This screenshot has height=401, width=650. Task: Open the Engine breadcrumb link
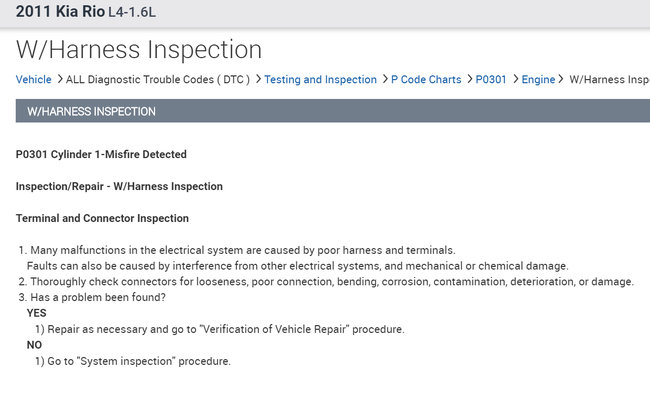538,79
